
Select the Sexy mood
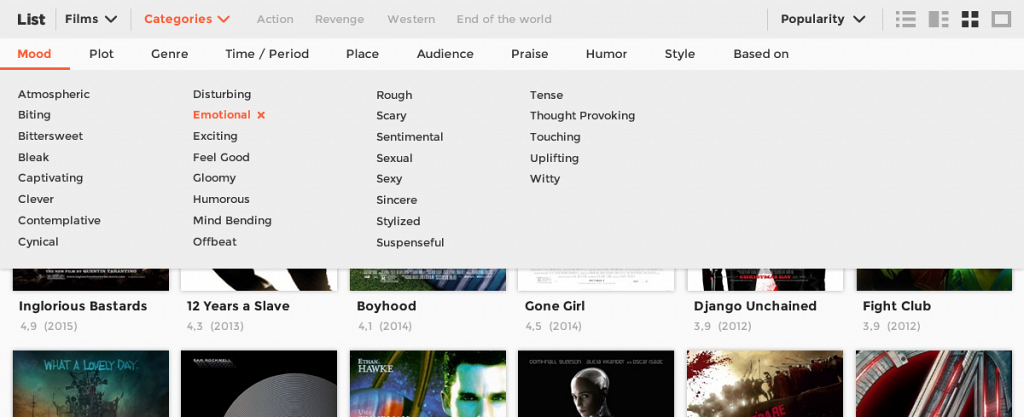pos(389,179)
